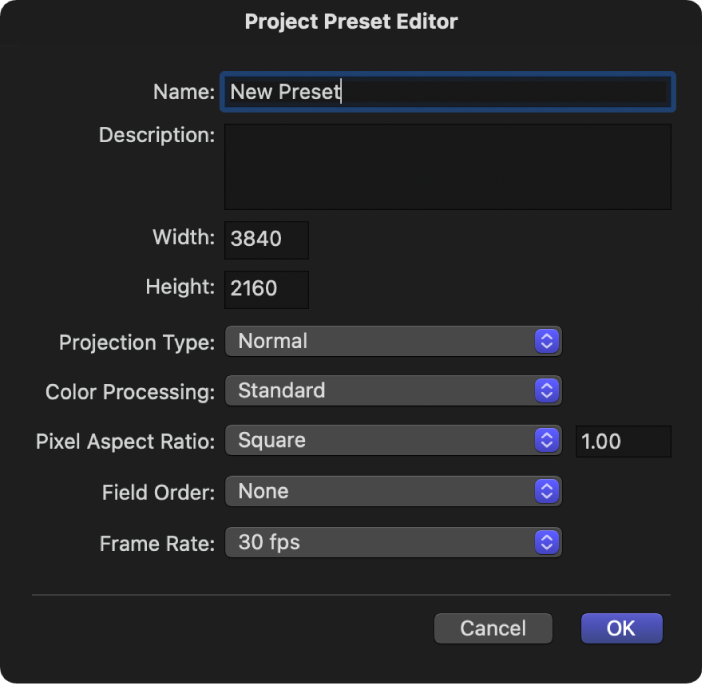
Task: Expand the Frame Rate 30 fps menu
Action: click(x=380, y=543)
